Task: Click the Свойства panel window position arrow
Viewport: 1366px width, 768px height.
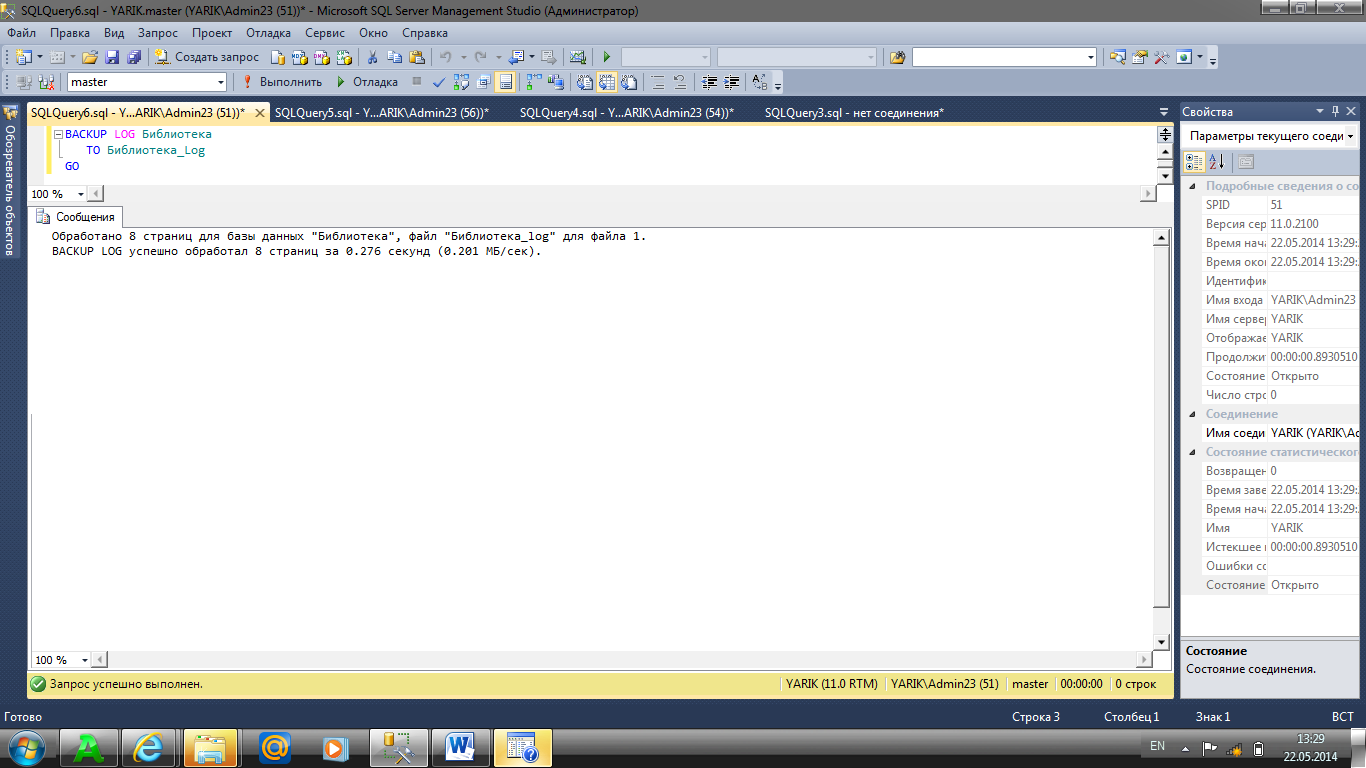Action: pos(1319,111)
